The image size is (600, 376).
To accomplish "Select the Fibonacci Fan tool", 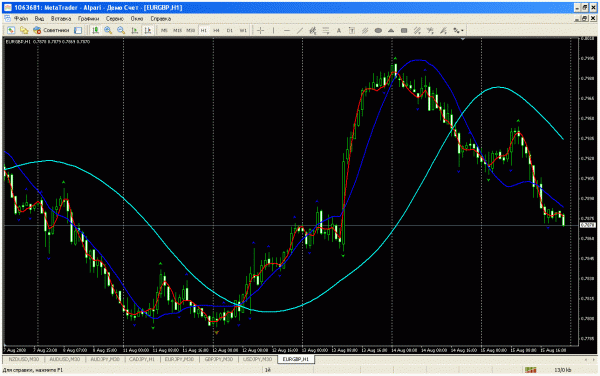I will pyautogui.click(x=430, y=30).
